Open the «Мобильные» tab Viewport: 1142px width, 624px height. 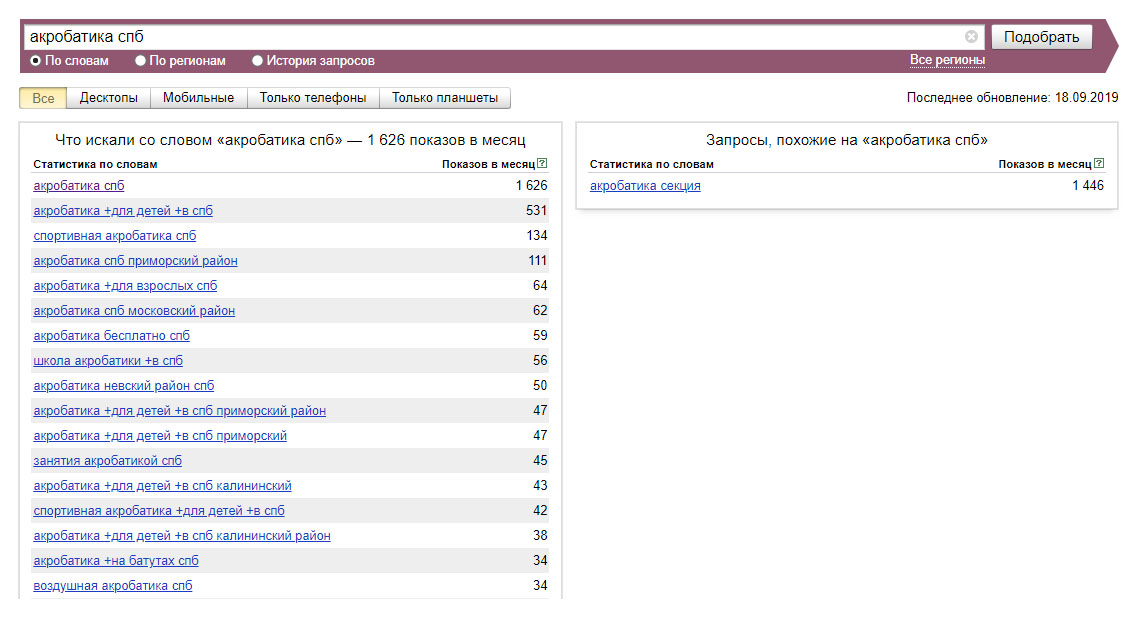click(198, 98)
